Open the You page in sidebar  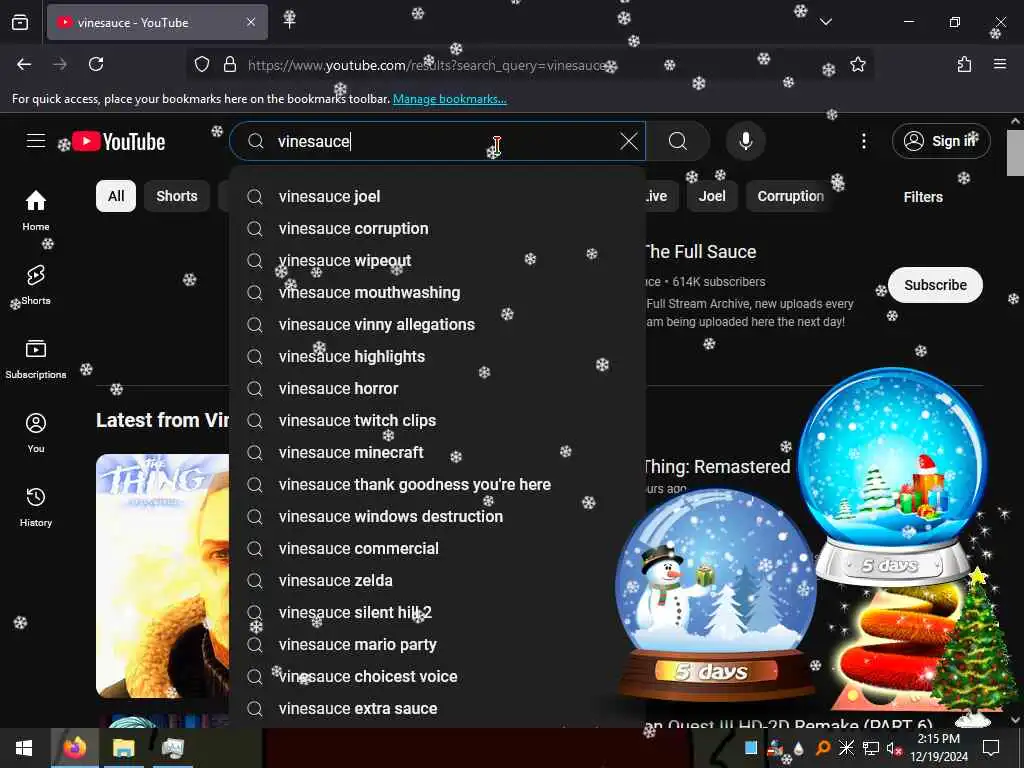(x=36, y=433)
